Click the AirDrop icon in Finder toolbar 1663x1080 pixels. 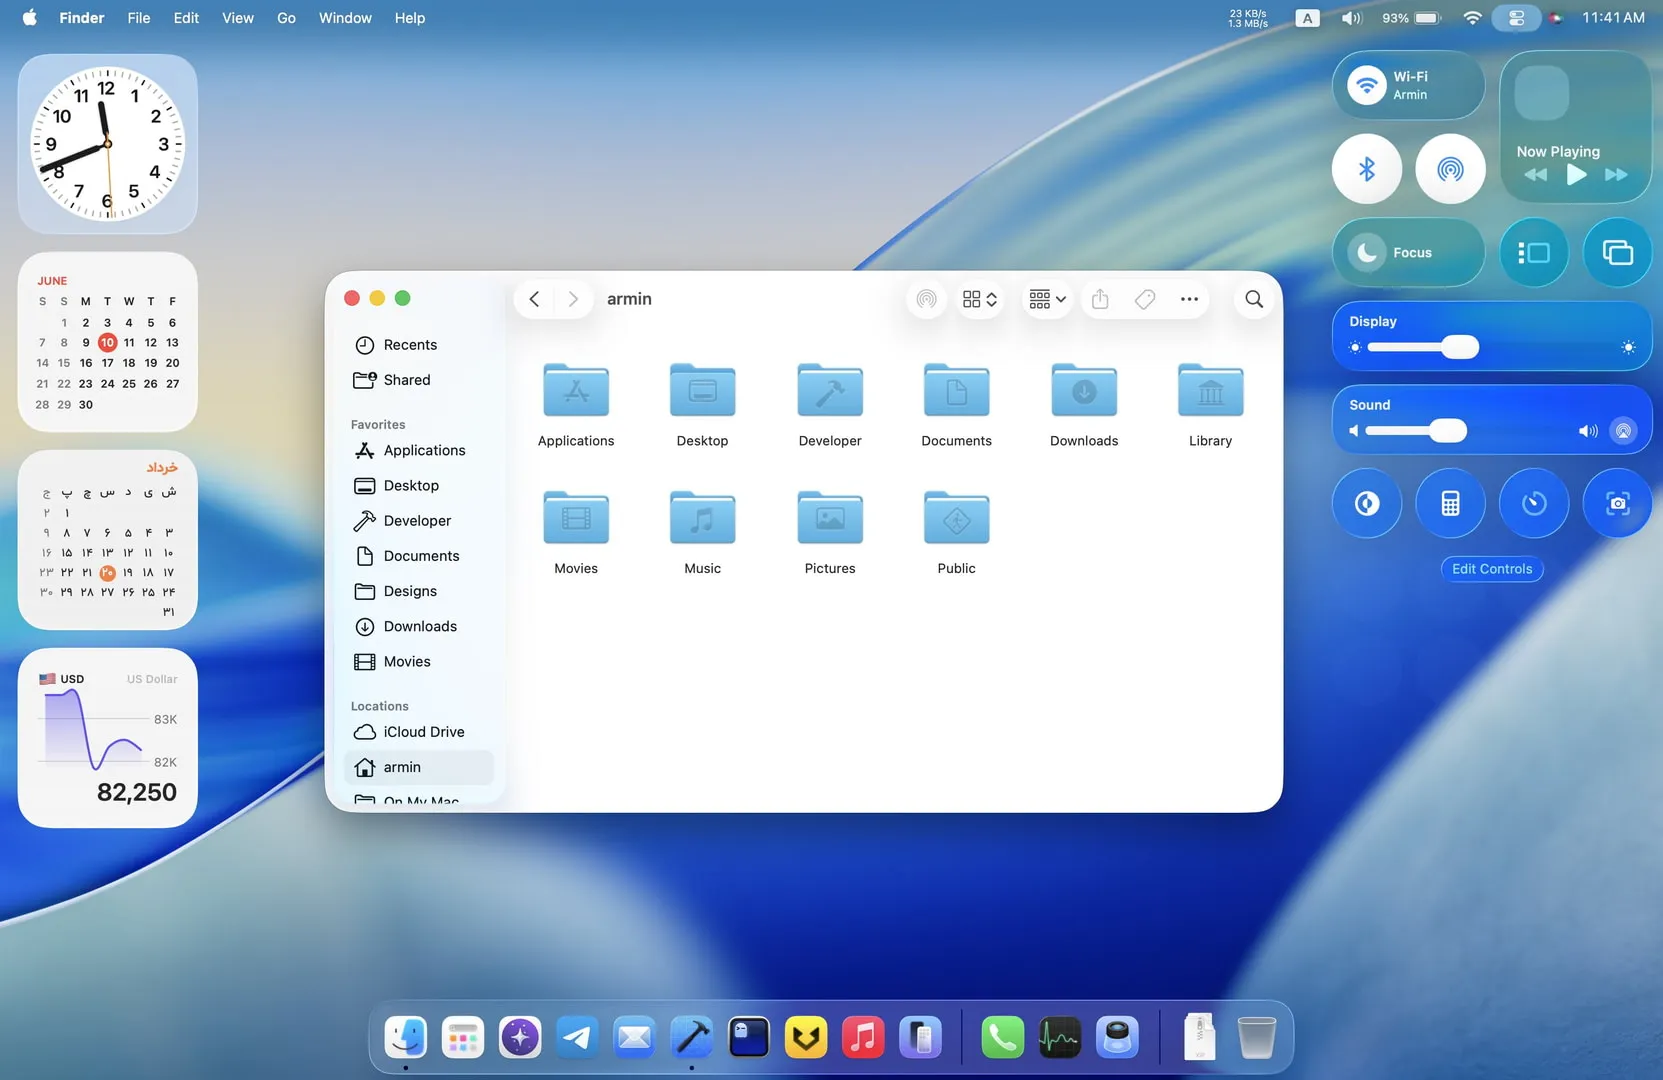coord(927,299)
